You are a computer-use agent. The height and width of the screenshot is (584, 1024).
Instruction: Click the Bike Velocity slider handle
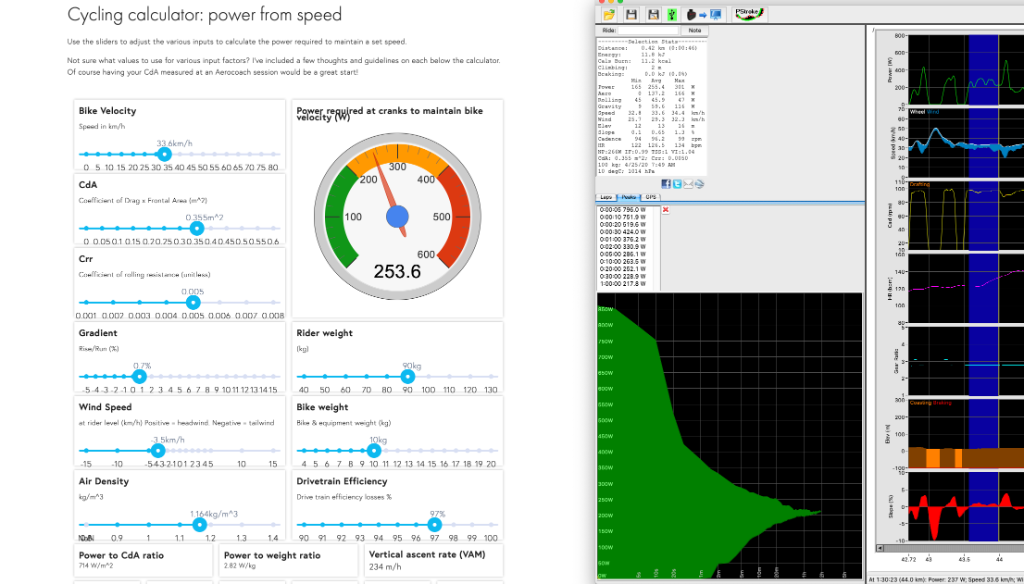163,156
